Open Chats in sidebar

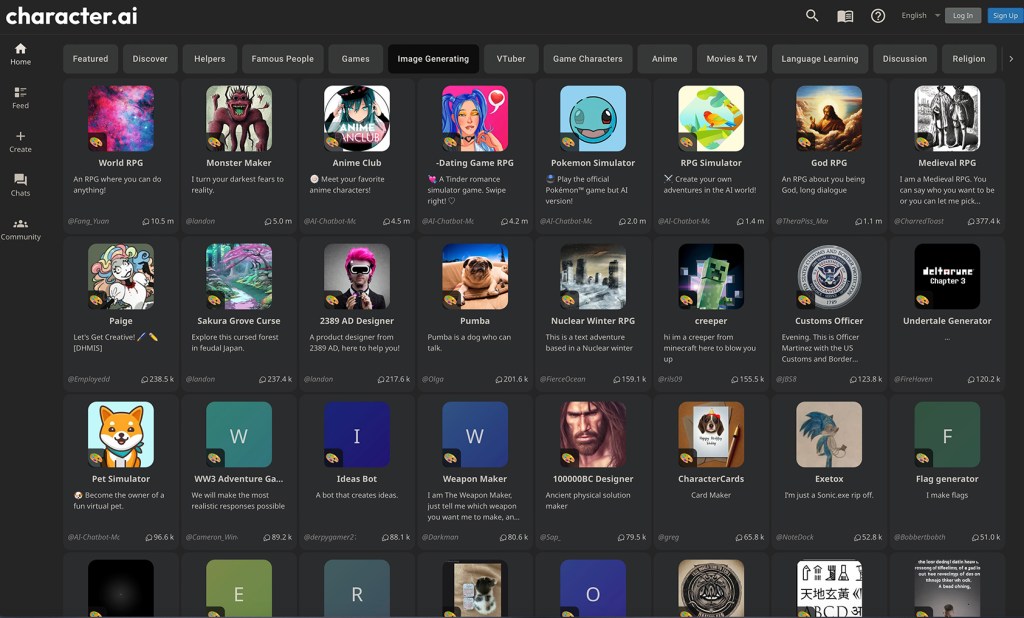click(20, 186)
